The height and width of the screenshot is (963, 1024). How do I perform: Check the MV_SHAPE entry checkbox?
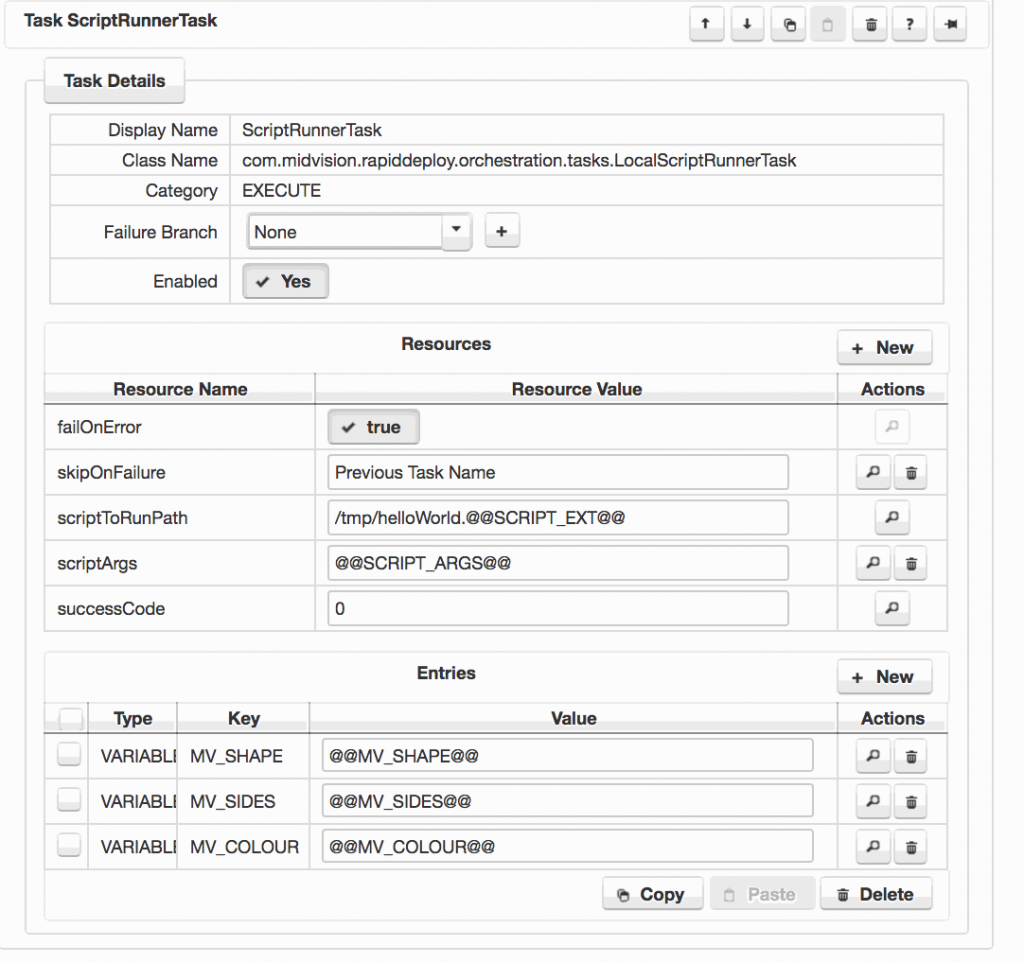pos(69,755)
